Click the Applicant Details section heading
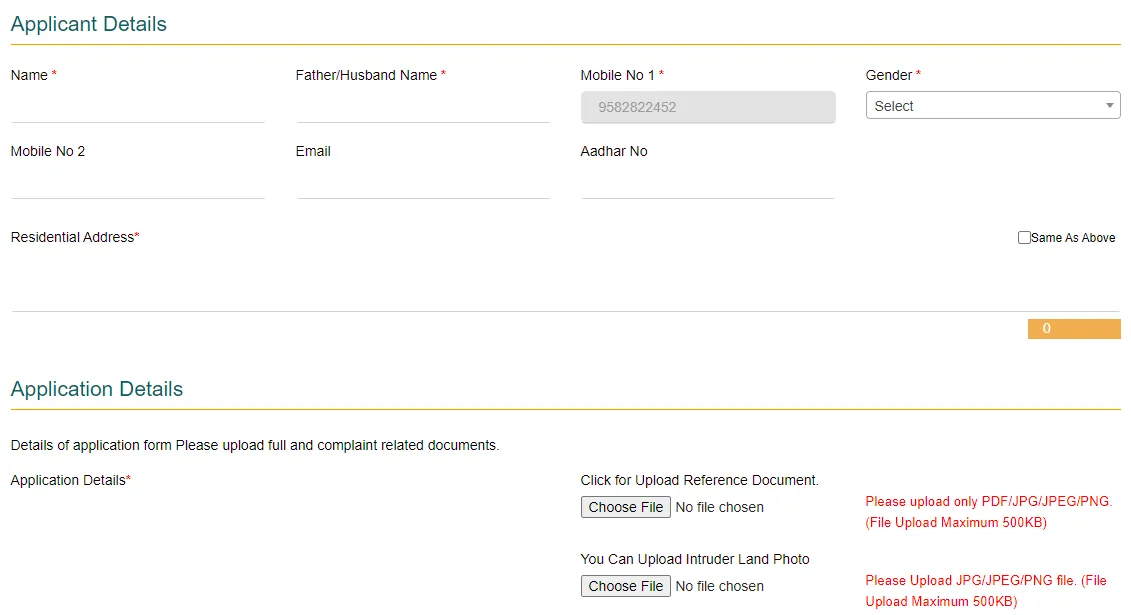The image size is (1131, 615). pos(88,24)
